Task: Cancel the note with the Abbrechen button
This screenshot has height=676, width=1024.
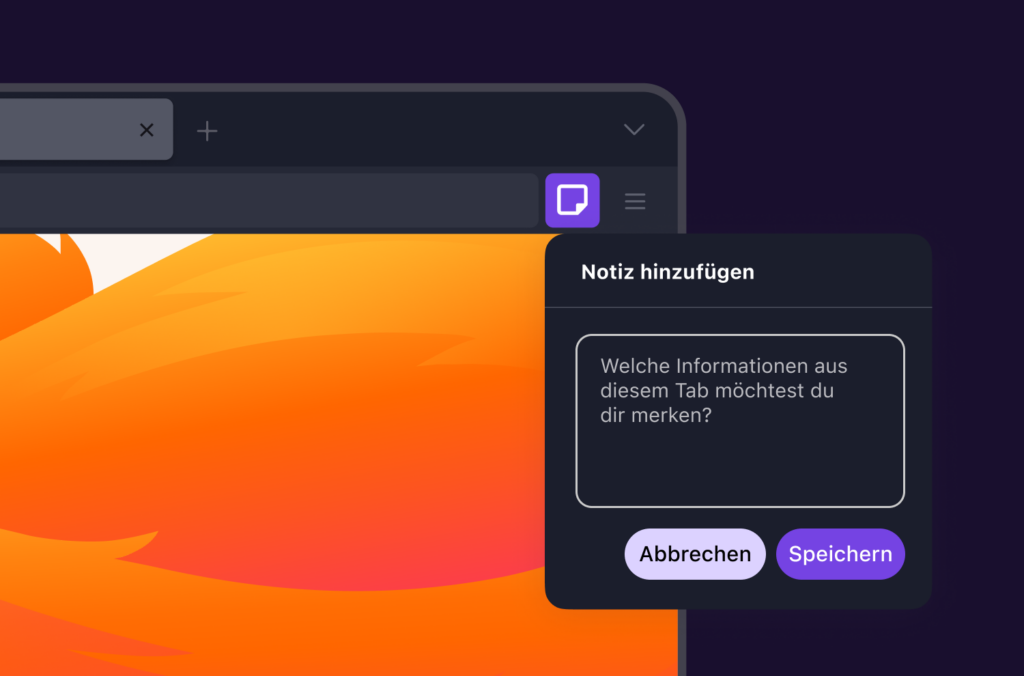Action: (x=695, y=554)
